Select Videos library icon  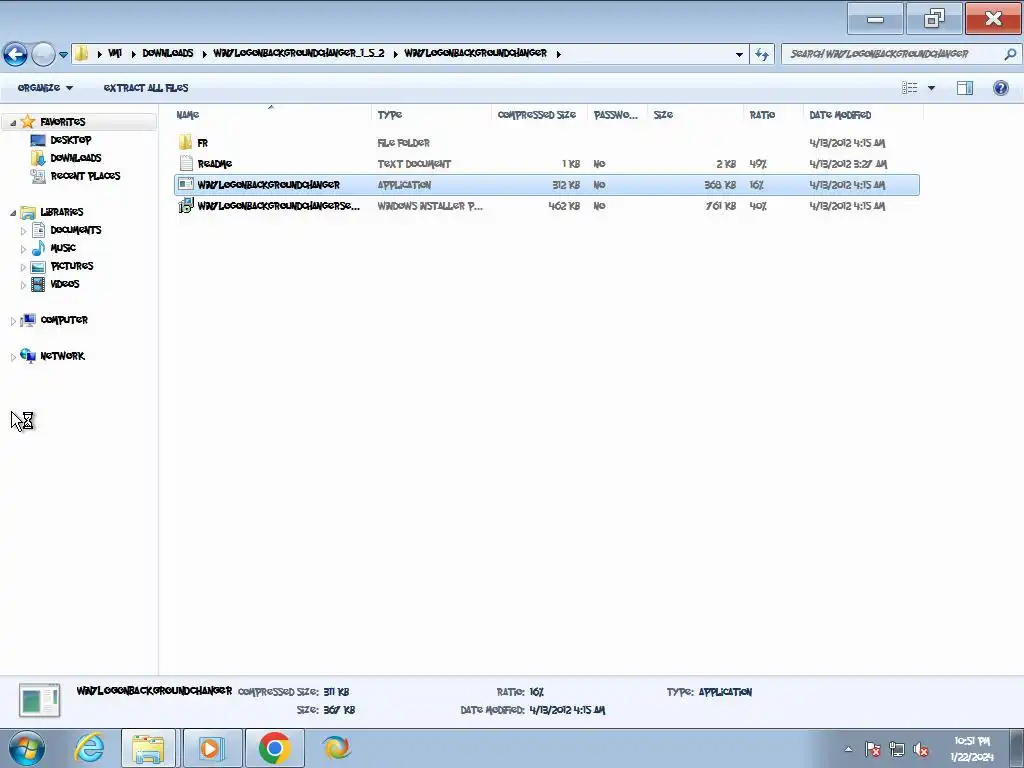tap(39, 284)
